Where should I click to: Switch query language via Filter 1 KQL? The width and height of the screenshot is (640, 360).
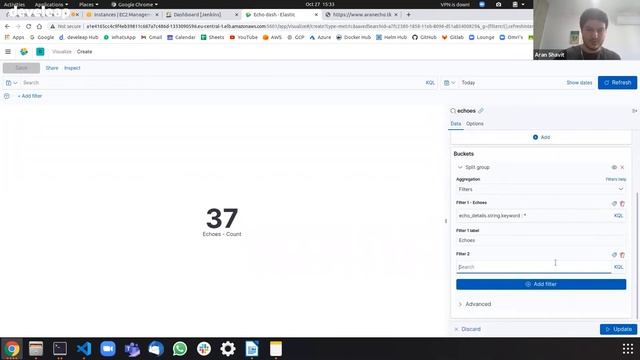pos(618,216)
